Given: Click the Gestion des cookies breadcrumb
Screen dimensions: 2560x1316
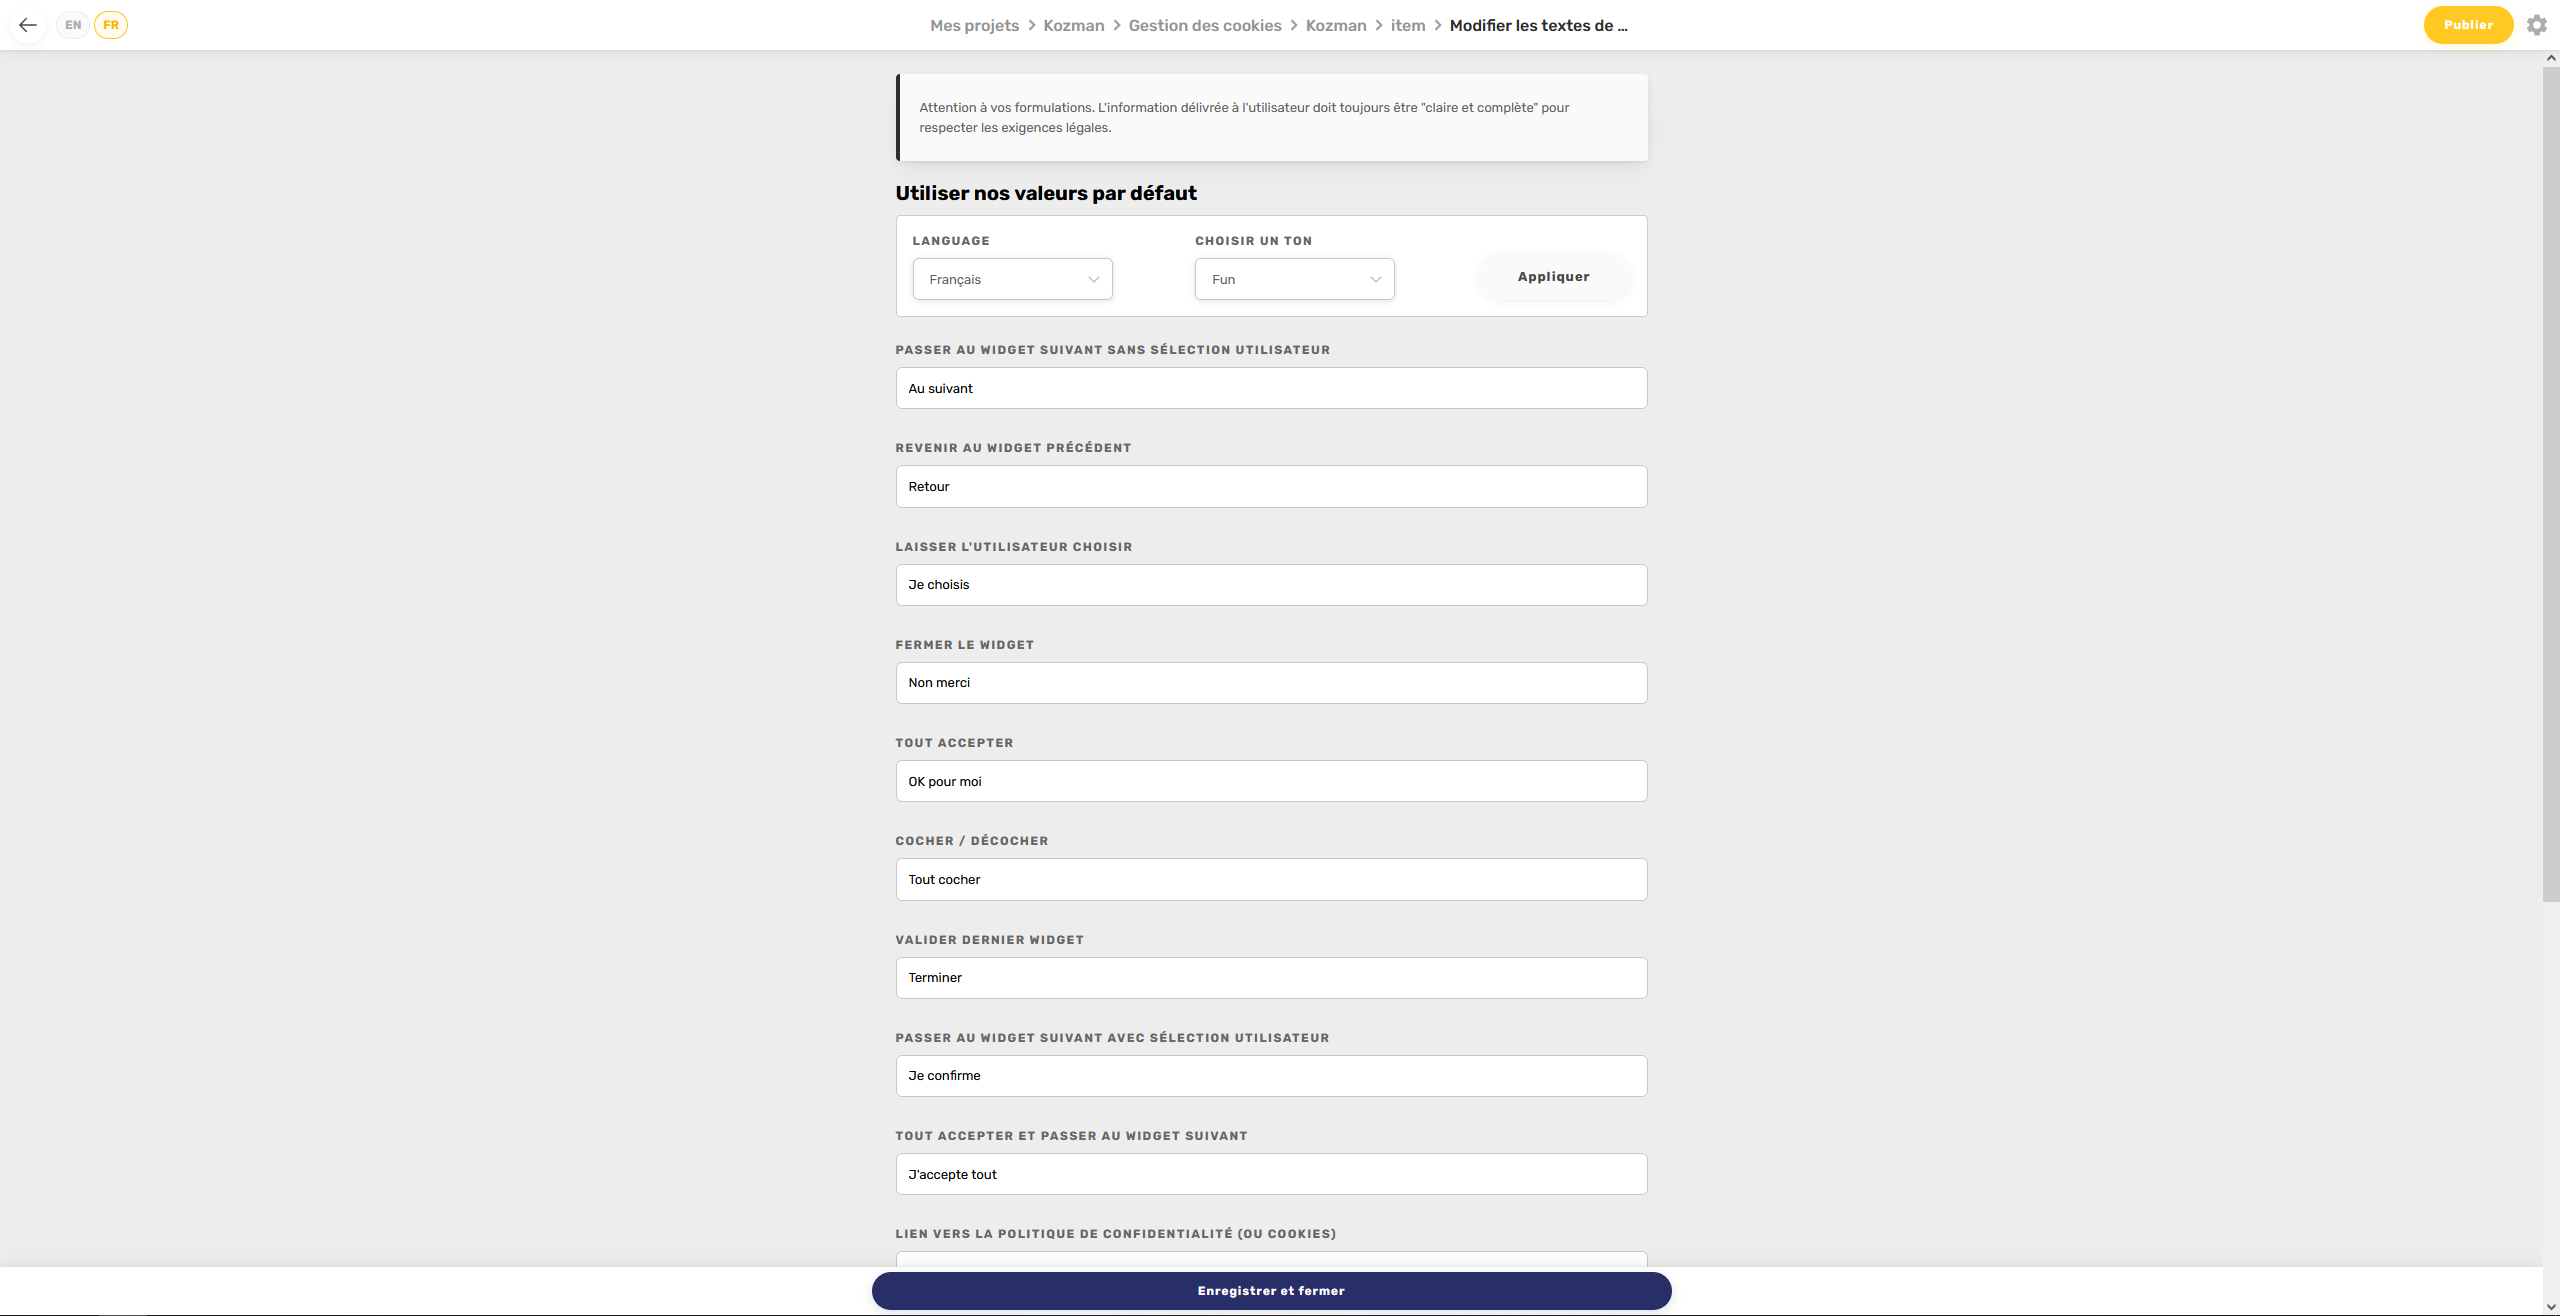Looking at the screenshot, I should pyautogui.click(x=1205, y=24).
